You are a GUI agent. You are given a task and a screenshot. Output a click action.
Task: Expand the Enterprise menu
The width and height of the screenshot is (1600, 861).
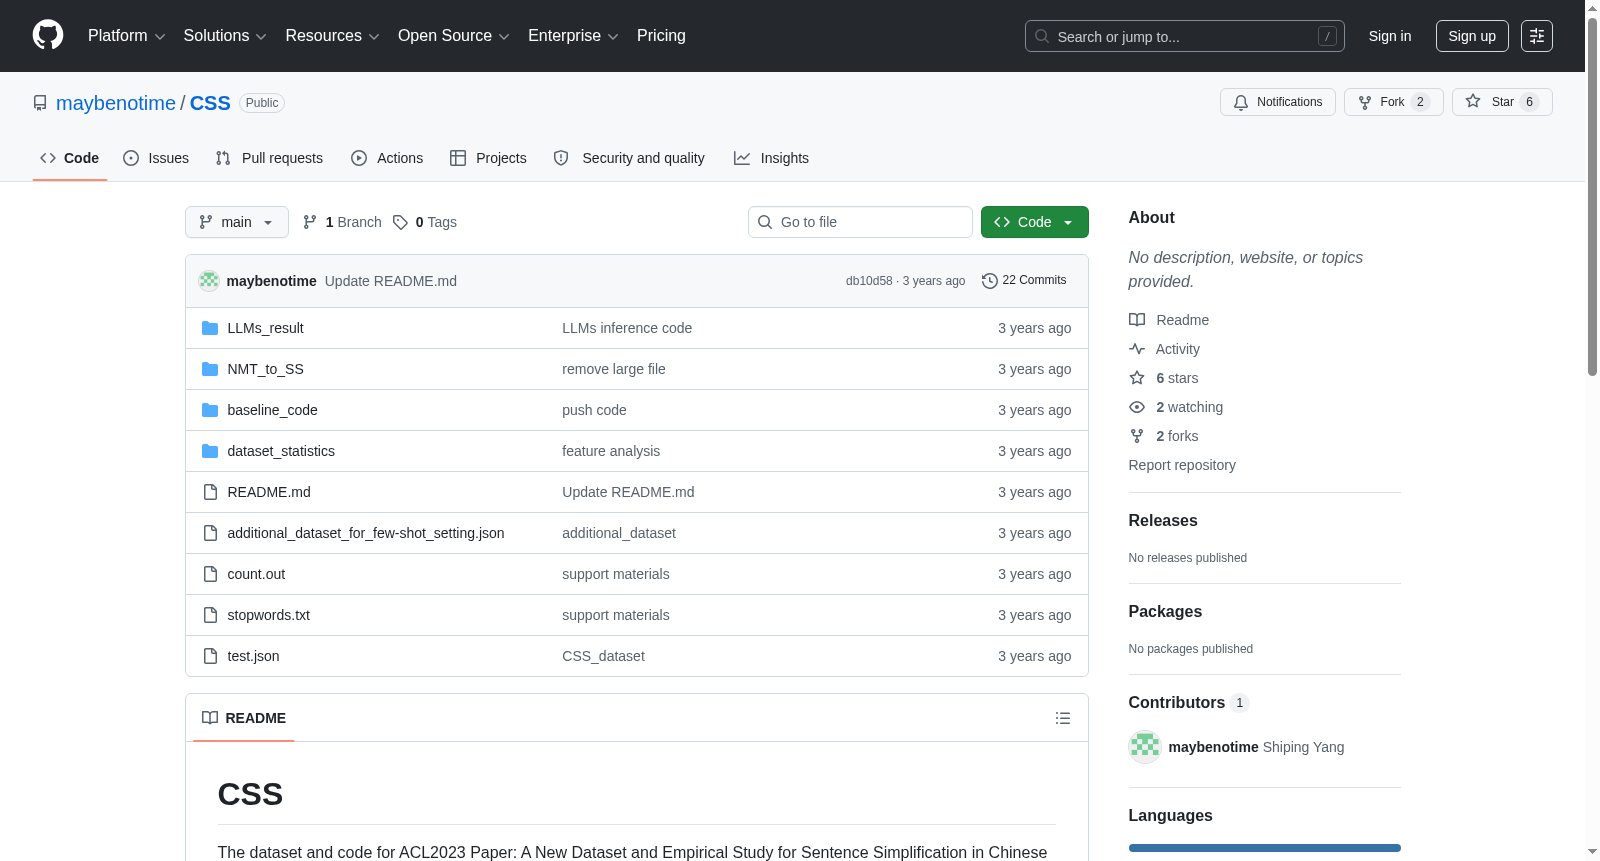(573, 36)
